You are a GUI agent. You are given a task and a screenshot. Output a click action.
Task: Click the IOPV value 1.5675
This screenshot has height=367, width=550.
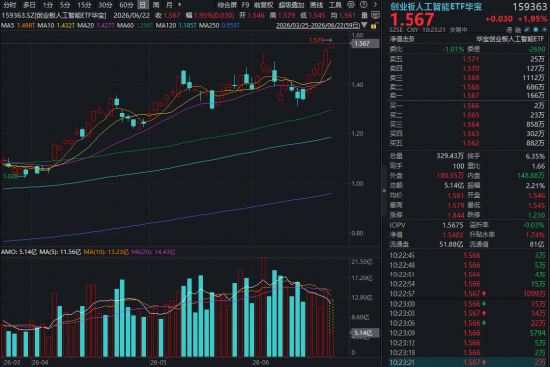[x=453, y=225]
